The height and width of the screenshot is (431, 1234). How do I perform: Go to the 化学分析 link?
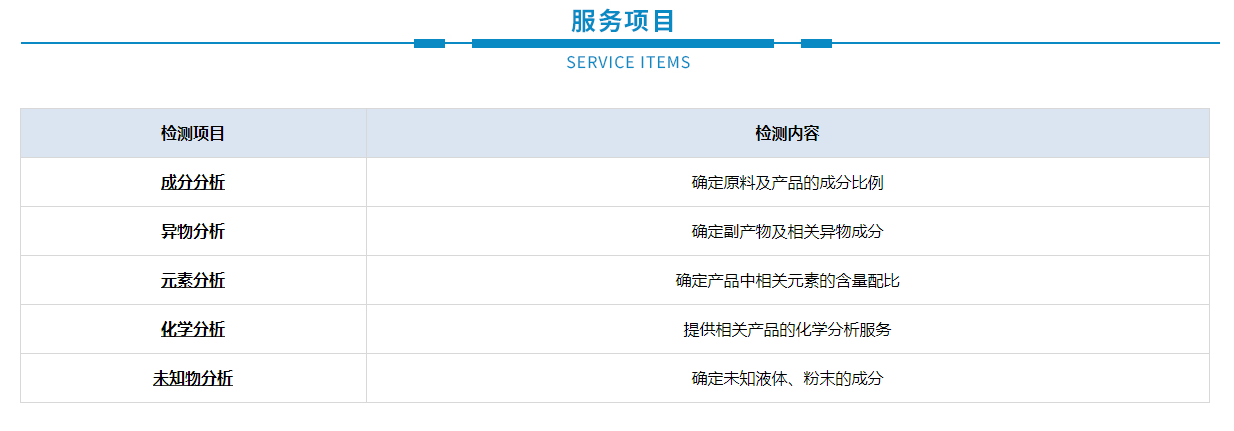click(x=193, y=330)
